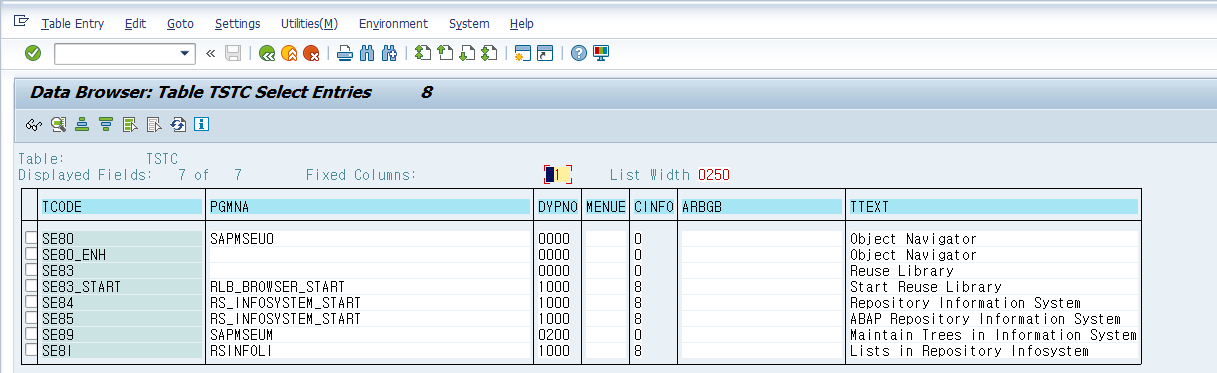This screenshot has height=373, width=1217.
Task: Click the red Cancel icon
Action: [x=311, y=53]
